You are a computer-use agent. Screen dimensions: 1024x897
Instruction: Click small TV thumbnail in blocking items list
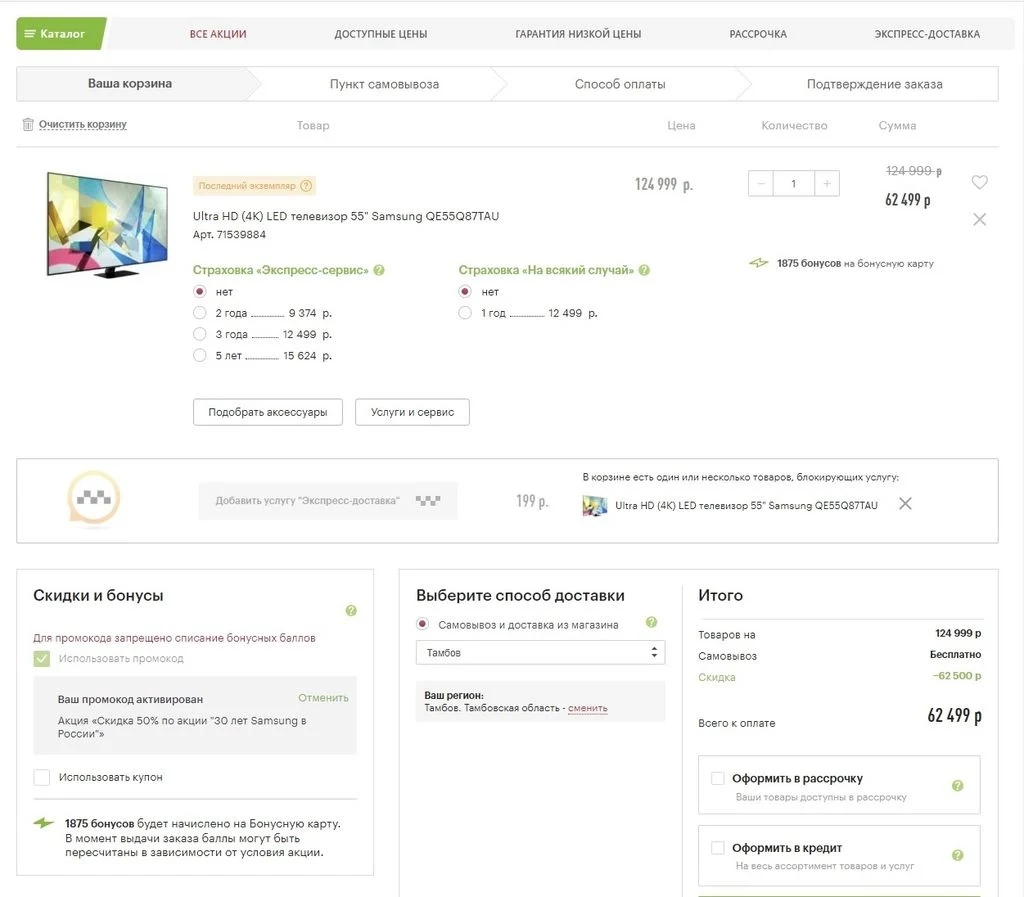click(595, 505)
